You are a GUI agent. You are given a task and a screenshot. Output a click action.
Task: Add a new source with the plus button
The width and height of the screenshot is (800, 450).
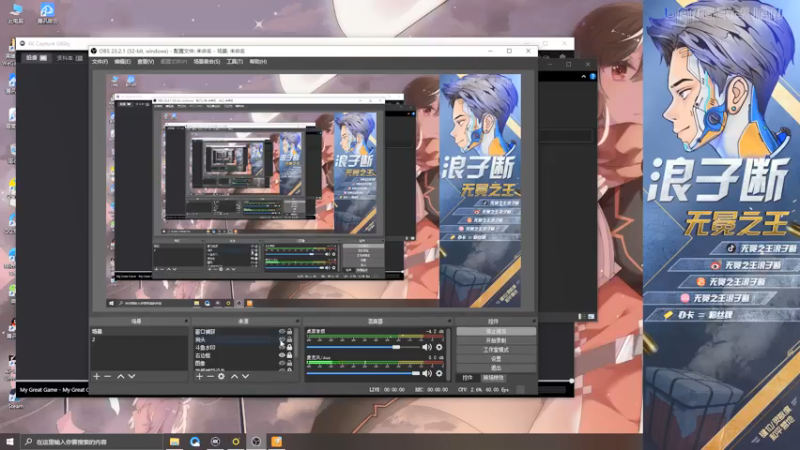199,377
